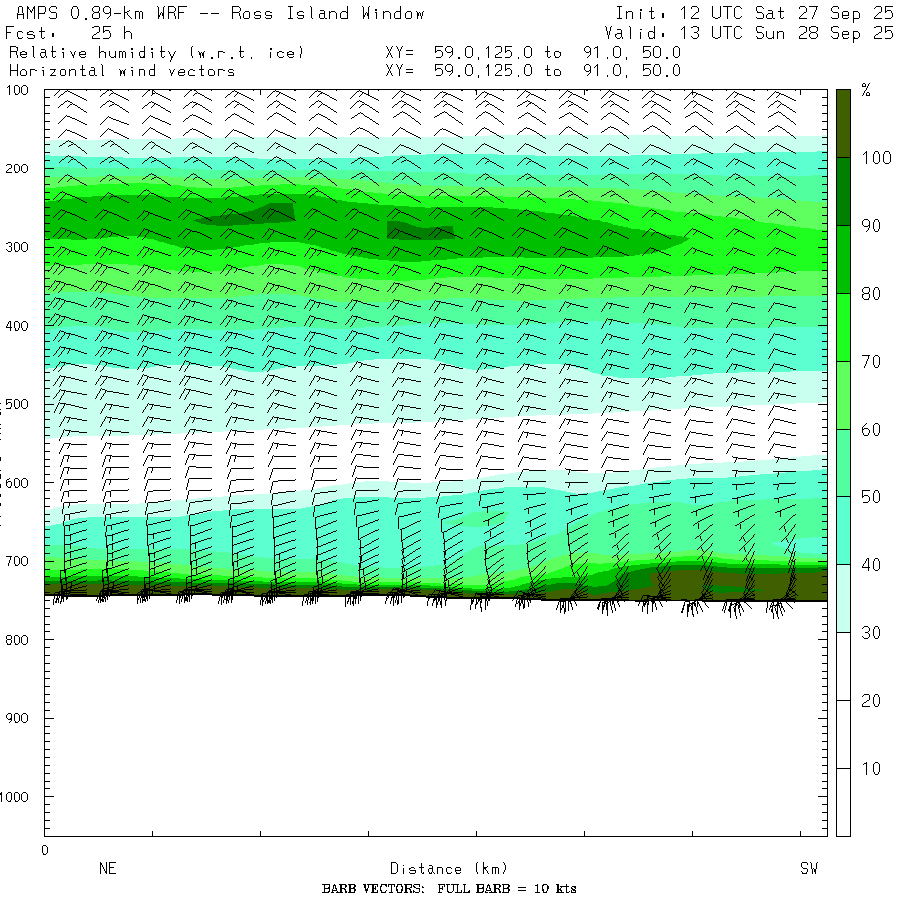Click the colorbar label 10
The width and height of the screenshot is (900, 900).
pyautogui.click(x=871, y=769)
